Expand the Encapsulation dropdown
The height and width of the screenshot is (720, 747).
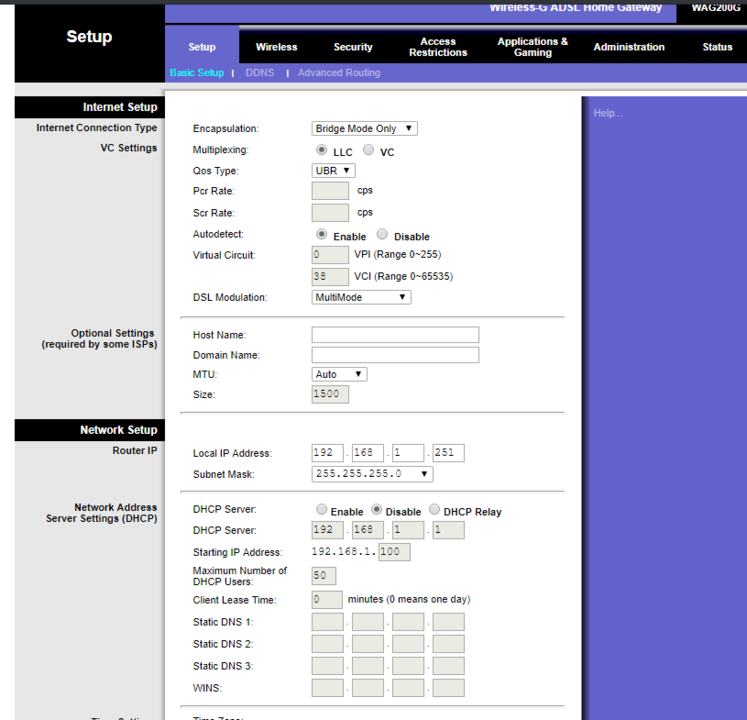pos(364,129)
